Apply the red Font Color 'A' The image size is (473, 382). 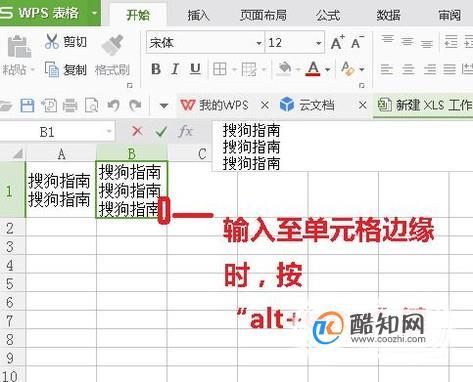[x=313, y=69]
